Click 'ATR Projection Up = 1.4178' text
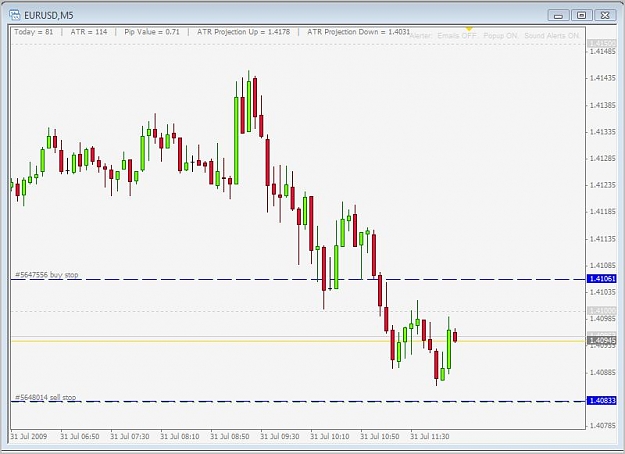The image size is (625, 454). [243, 32]
